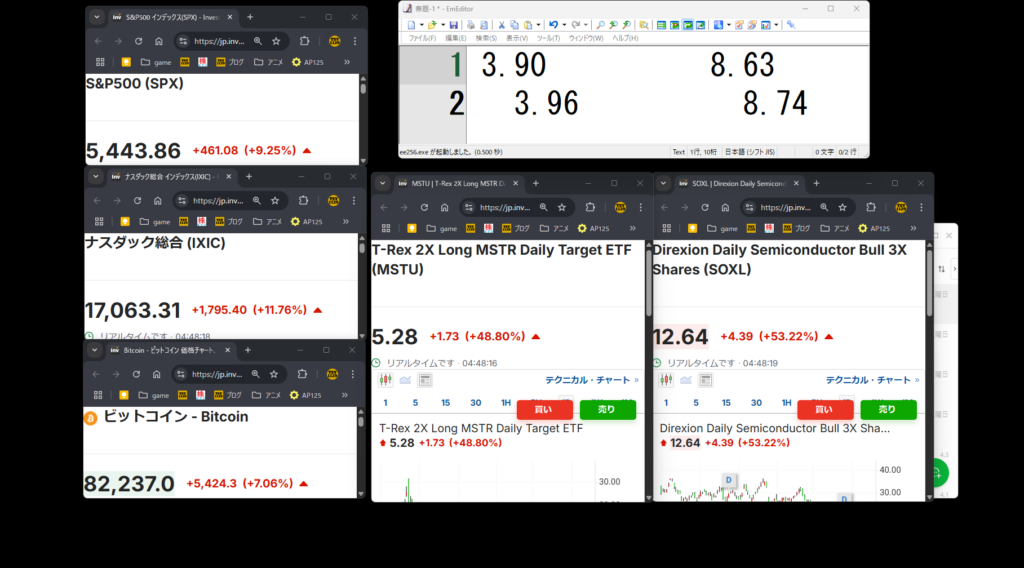
Task: Open site info icon in Nasdaq address bar
Action: tap(182, 201)
